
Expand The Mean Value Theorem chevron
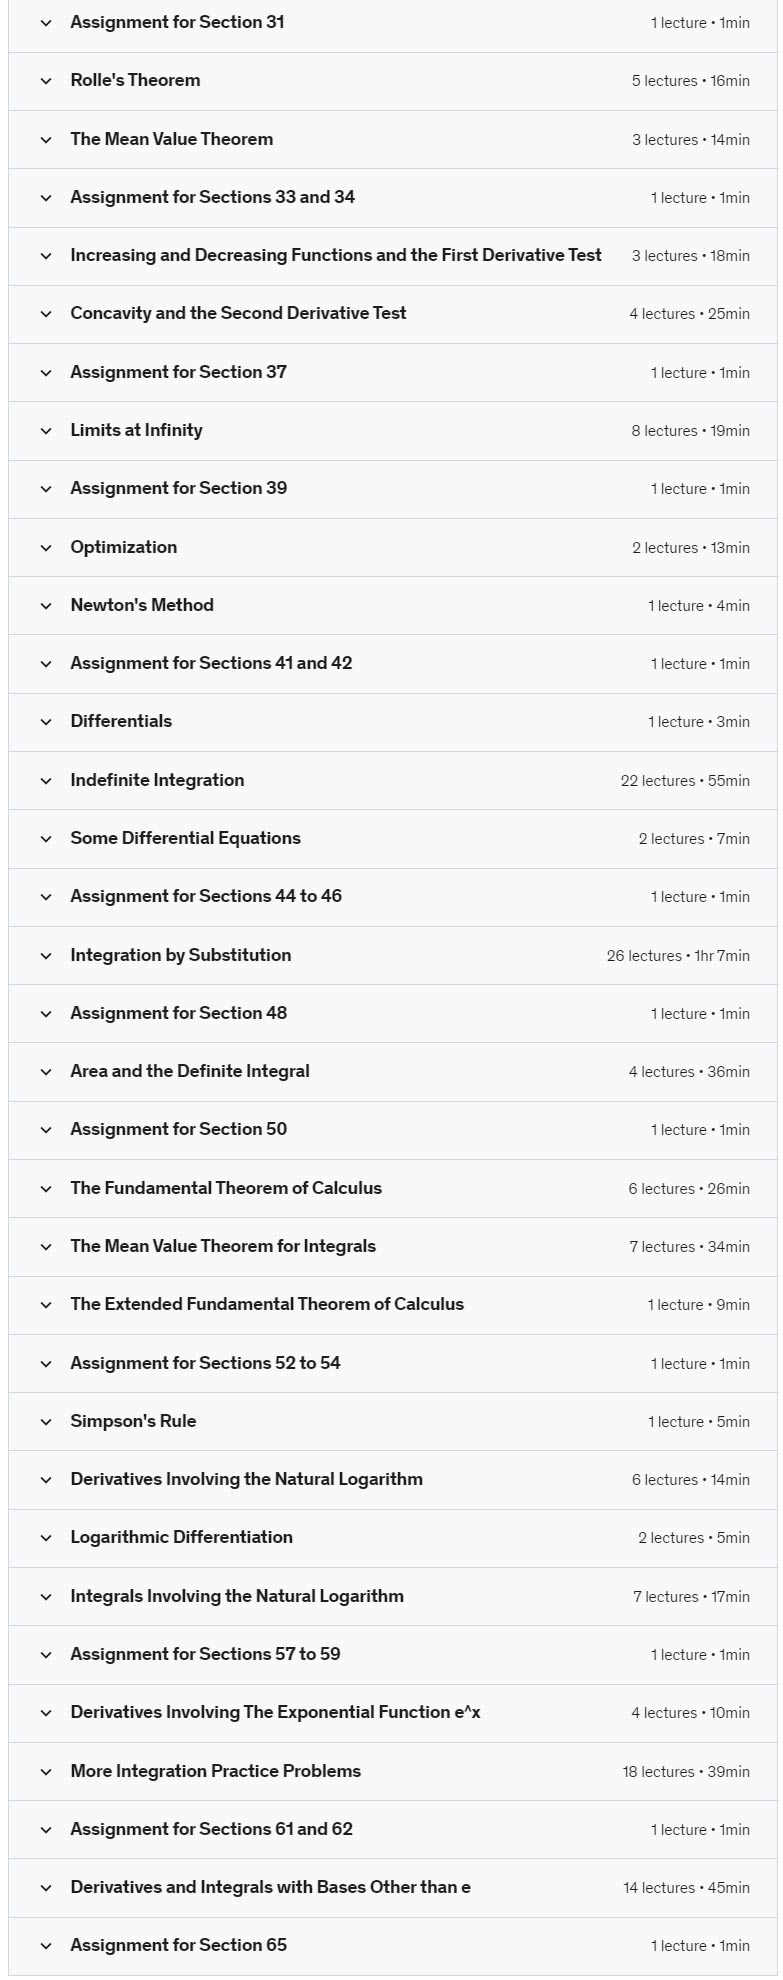[46, 140]
